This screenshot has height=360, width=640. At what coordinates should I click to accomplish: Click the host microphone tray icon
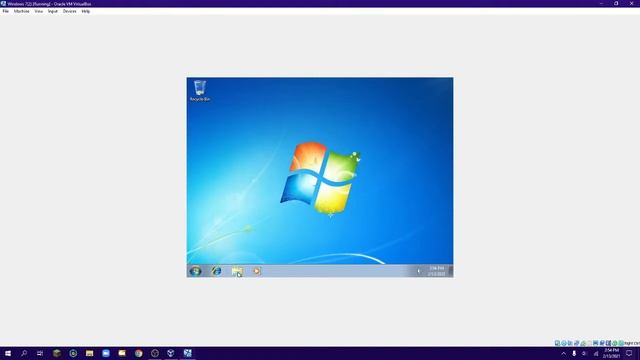click(x=574, y=353)
